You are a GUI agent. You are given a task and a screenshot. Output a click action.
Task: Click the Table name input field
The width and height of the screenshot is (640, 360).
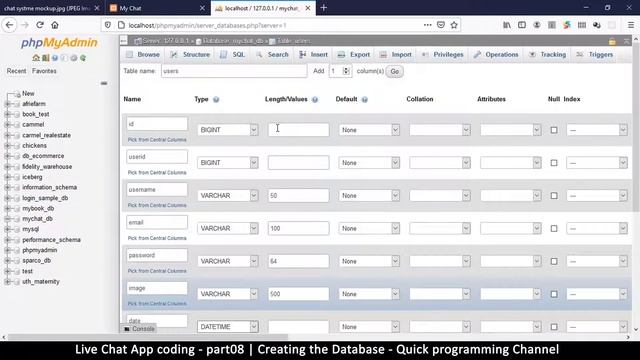(x=234, y=71)
